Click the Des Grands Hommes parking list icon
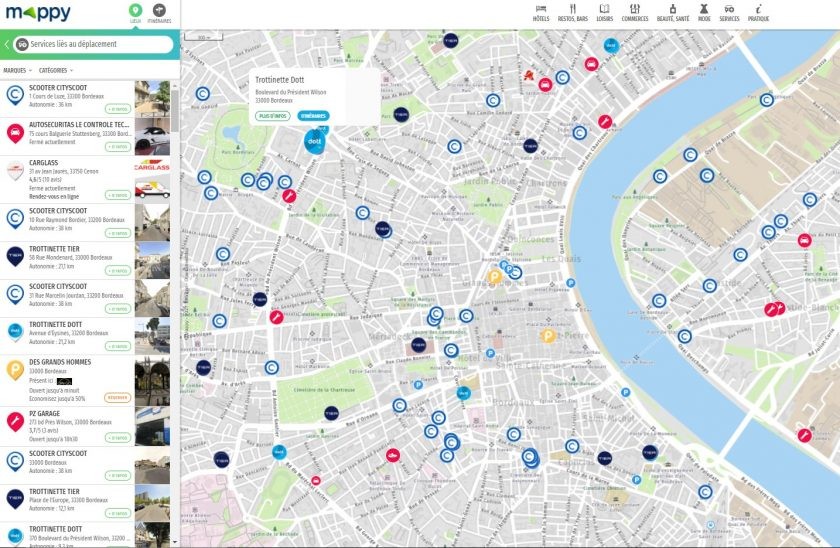 click(x=15, y=371)
